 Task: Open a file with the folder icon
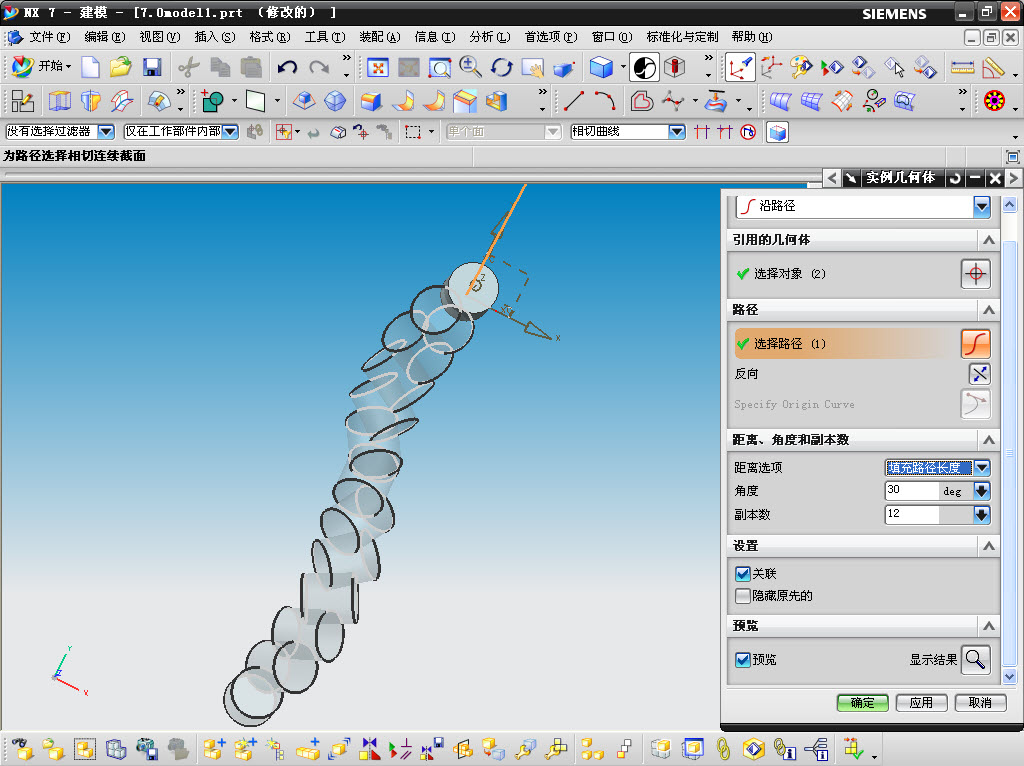coord(120,67)
